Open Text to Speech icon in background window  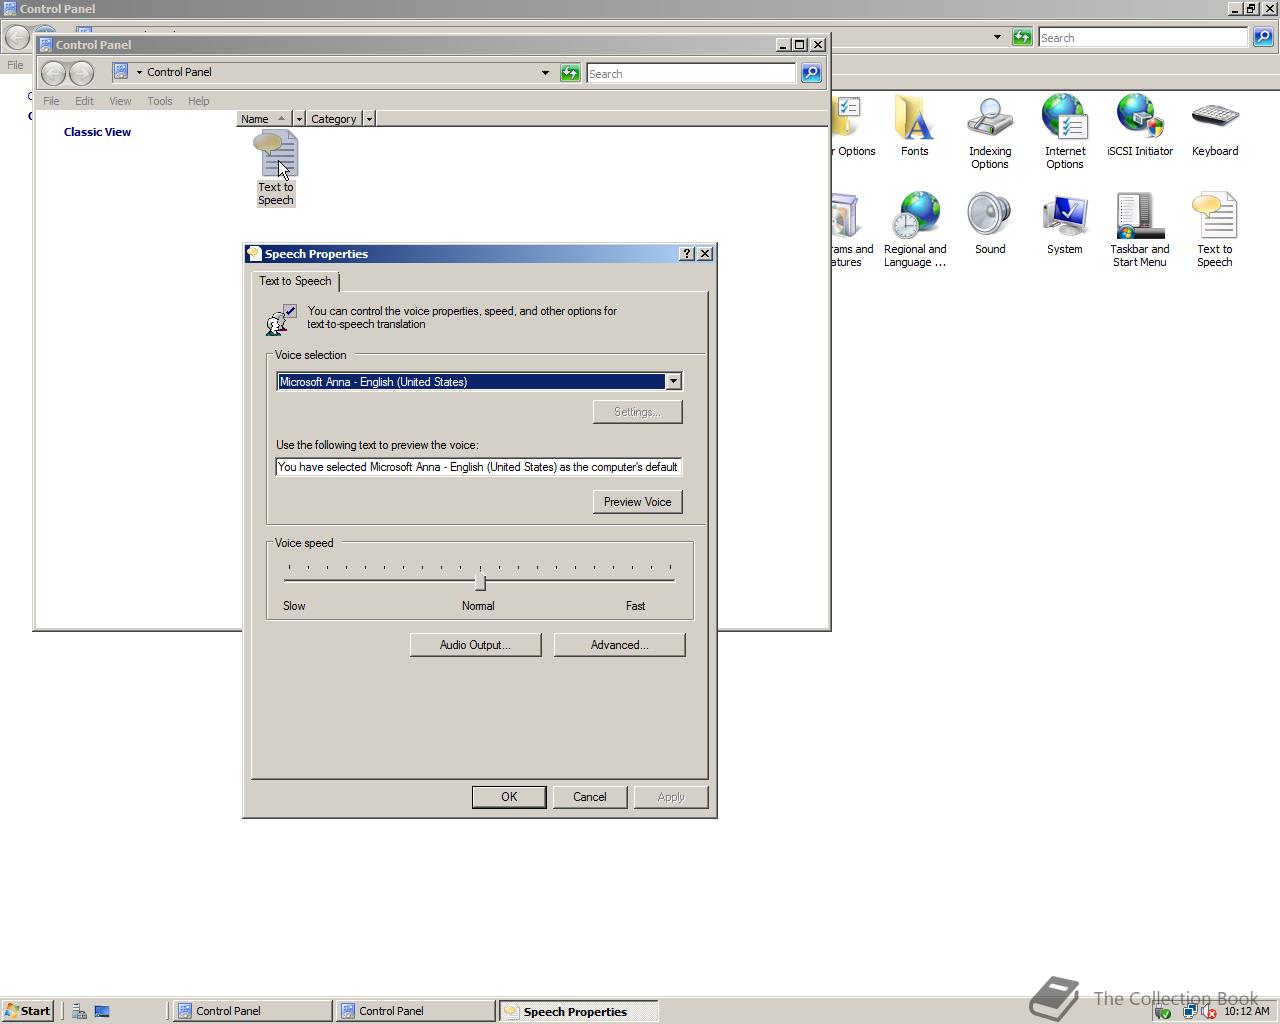tap(1215, 230)
